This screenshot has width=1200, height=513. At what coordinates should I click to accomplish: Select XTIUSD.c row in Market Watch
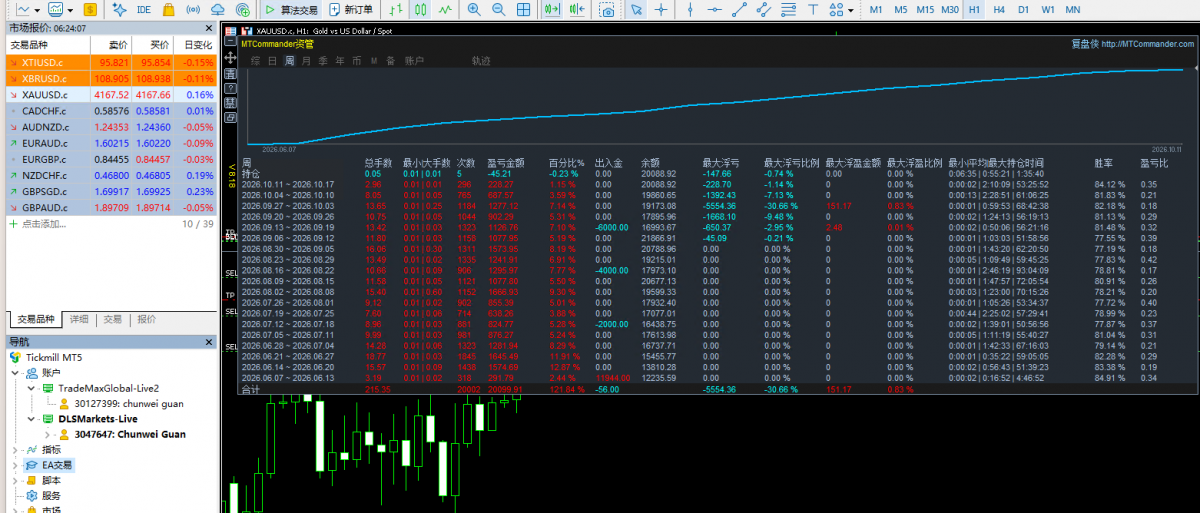[x=111, y=62]
